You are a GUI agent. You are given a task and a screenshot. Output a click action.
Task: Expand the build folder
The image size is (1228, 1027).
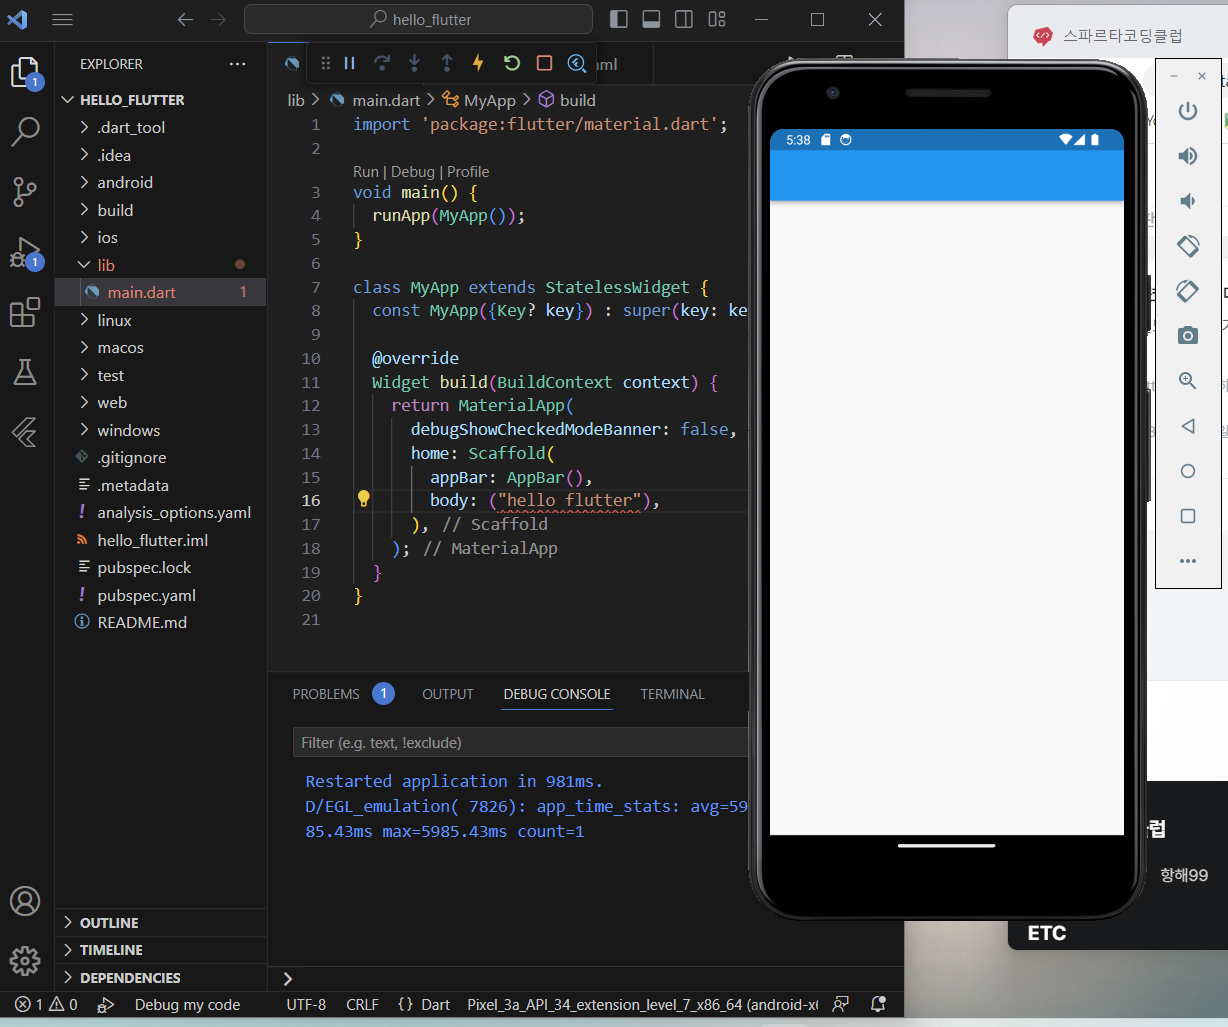(x=160, y=210)
